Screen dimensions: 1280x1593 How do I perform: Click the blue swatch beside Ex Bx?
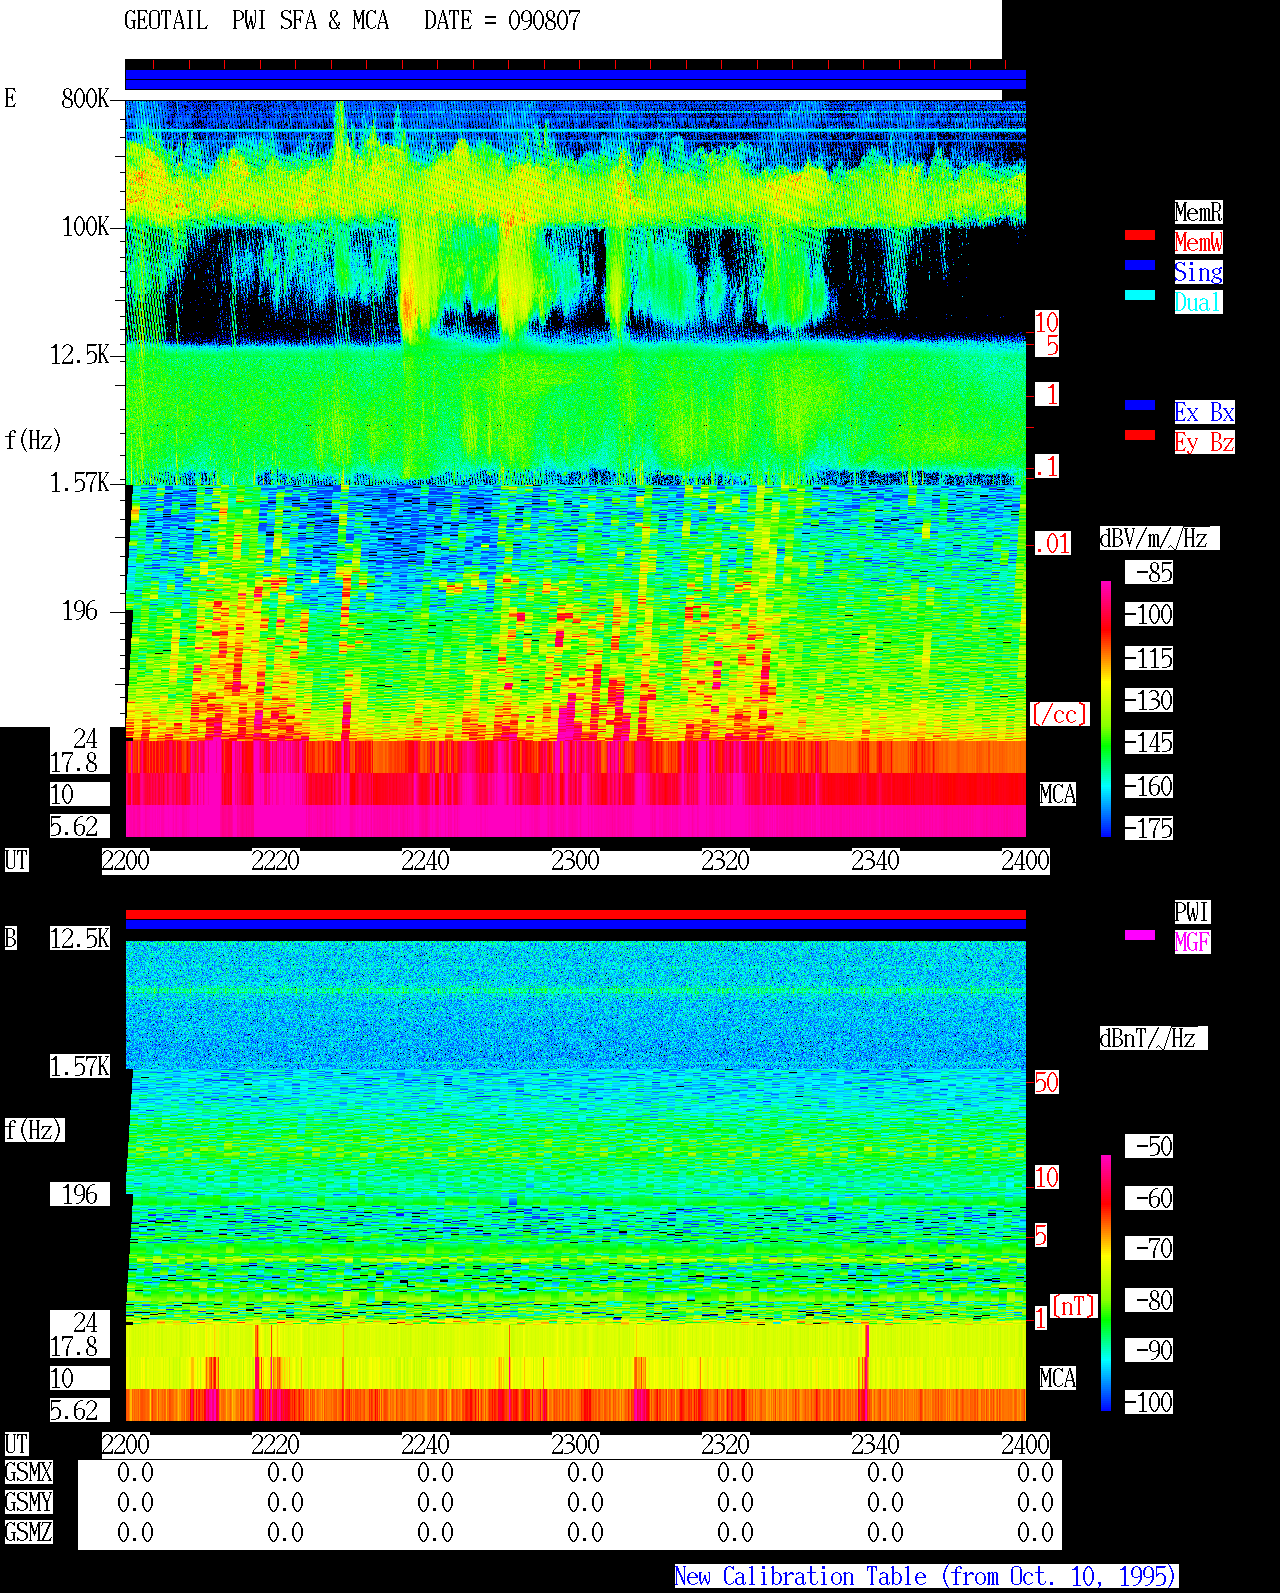[x=1140, y=405]
